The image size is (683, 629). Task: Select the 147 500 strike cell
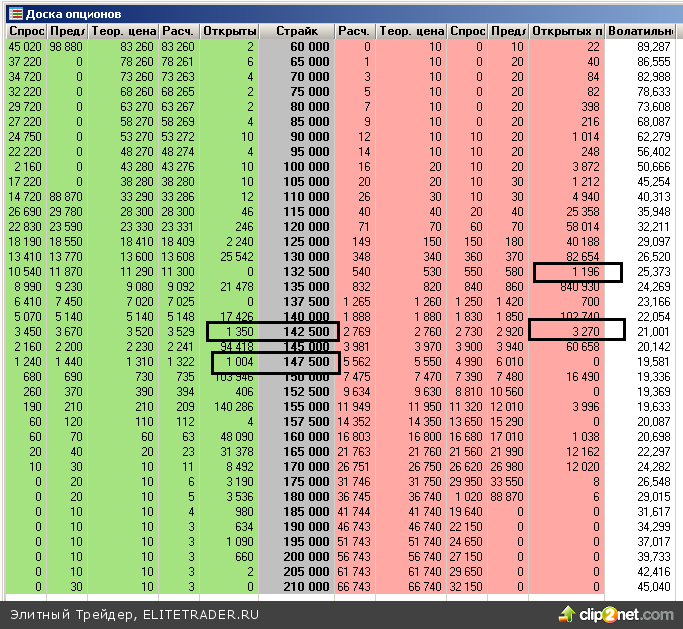pyautogui.click(x=297, y=361)
